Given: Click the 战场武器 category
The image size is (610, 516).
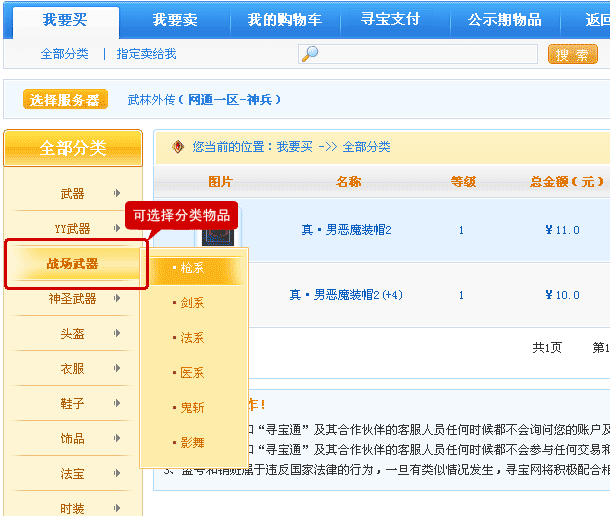Looking at the screenshot, I should tap(72, 264).
